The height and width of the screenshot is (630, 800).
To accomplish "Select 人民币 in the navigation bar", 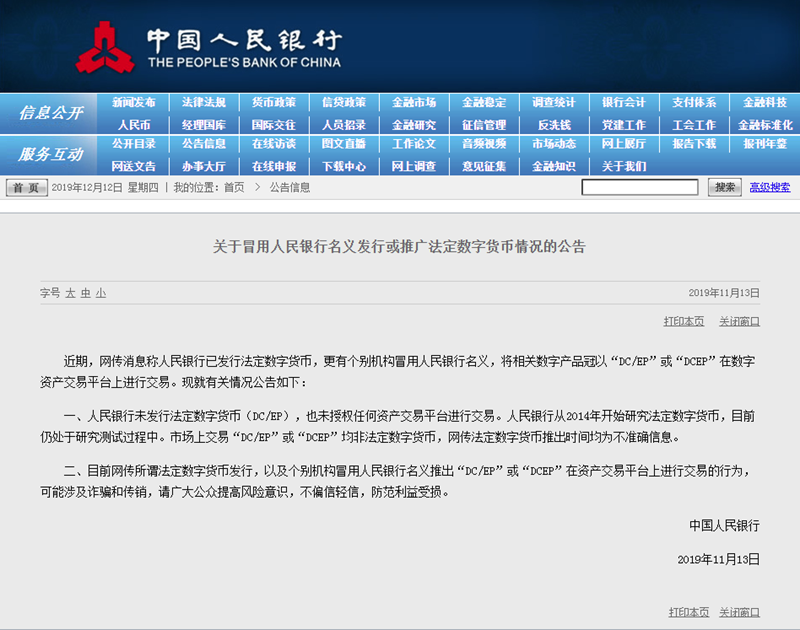I will 134,125.
